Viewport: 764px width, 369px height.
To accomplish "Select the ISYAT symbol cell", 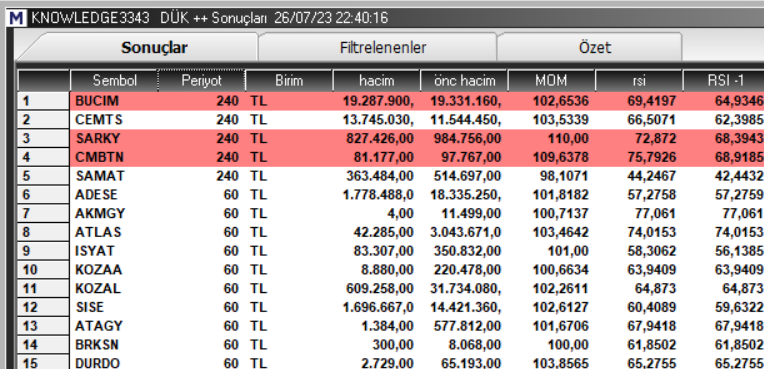I will pyautogui.click(x=95, y=251).
